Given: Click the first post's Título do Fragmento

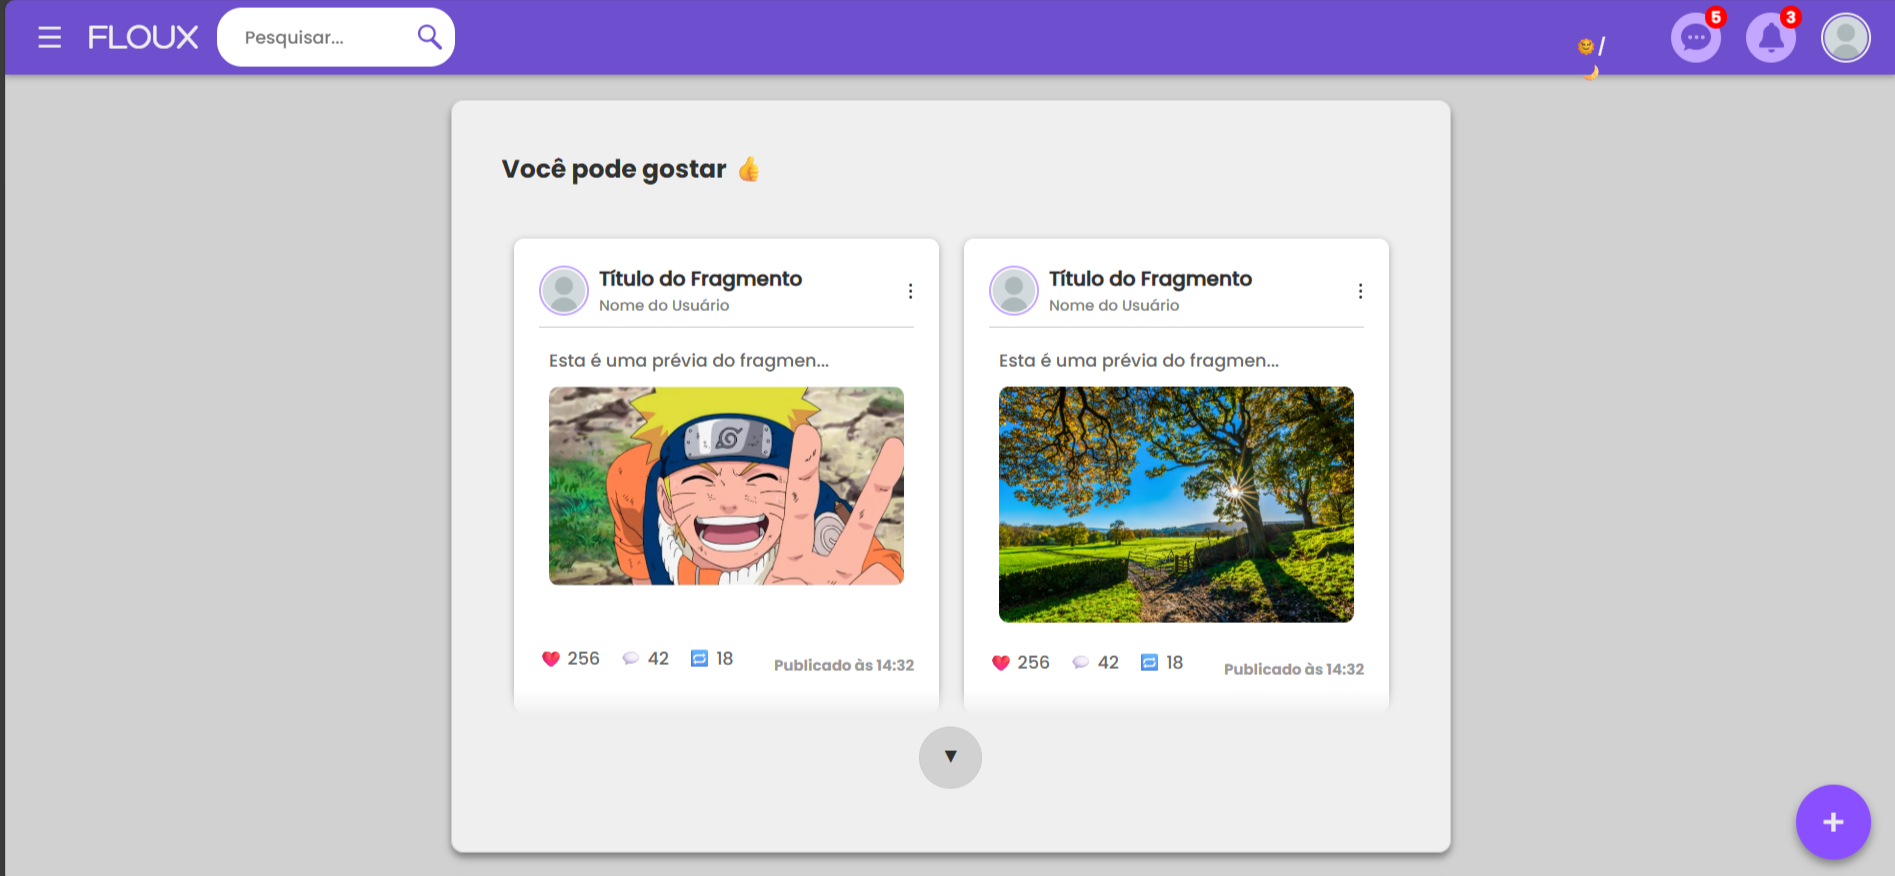Looking at the screenshot, I should pyautogui.click(x=700, y=279).
